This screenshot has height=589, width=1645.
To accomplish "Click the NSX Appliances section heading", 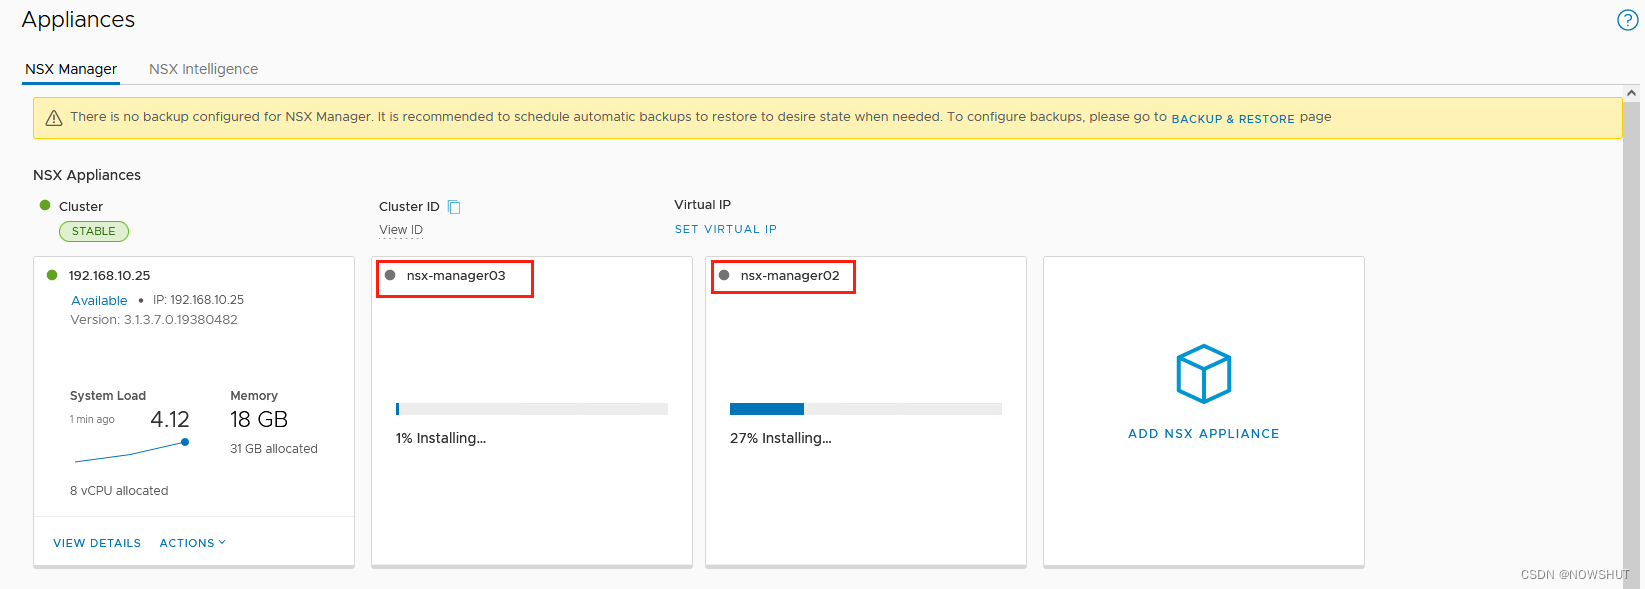I will 87,175.
